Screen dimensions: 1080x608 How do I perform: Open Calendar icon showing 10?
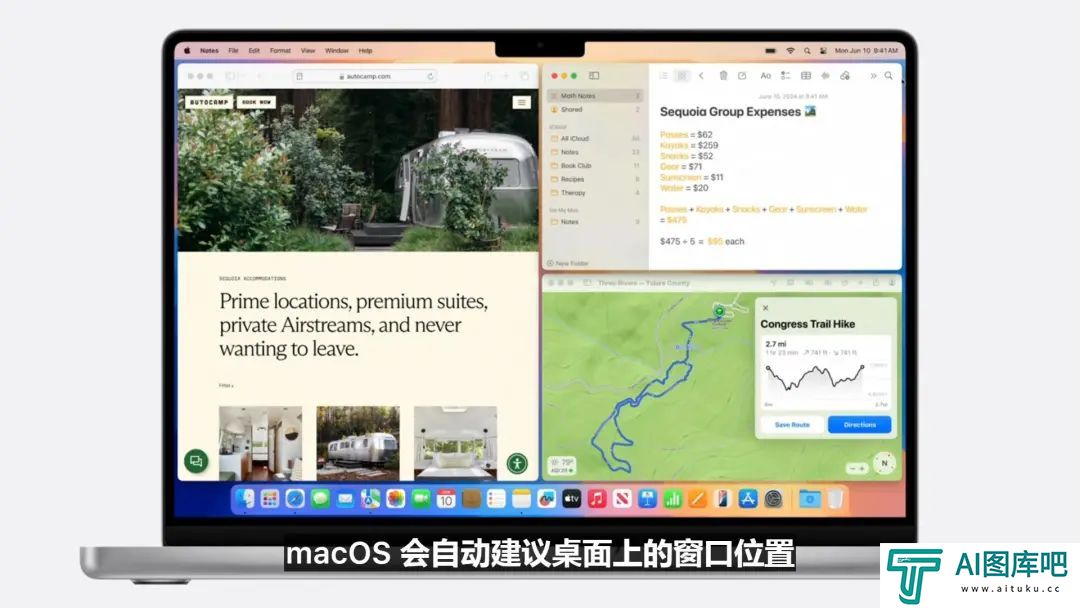[x=446, y=499]
